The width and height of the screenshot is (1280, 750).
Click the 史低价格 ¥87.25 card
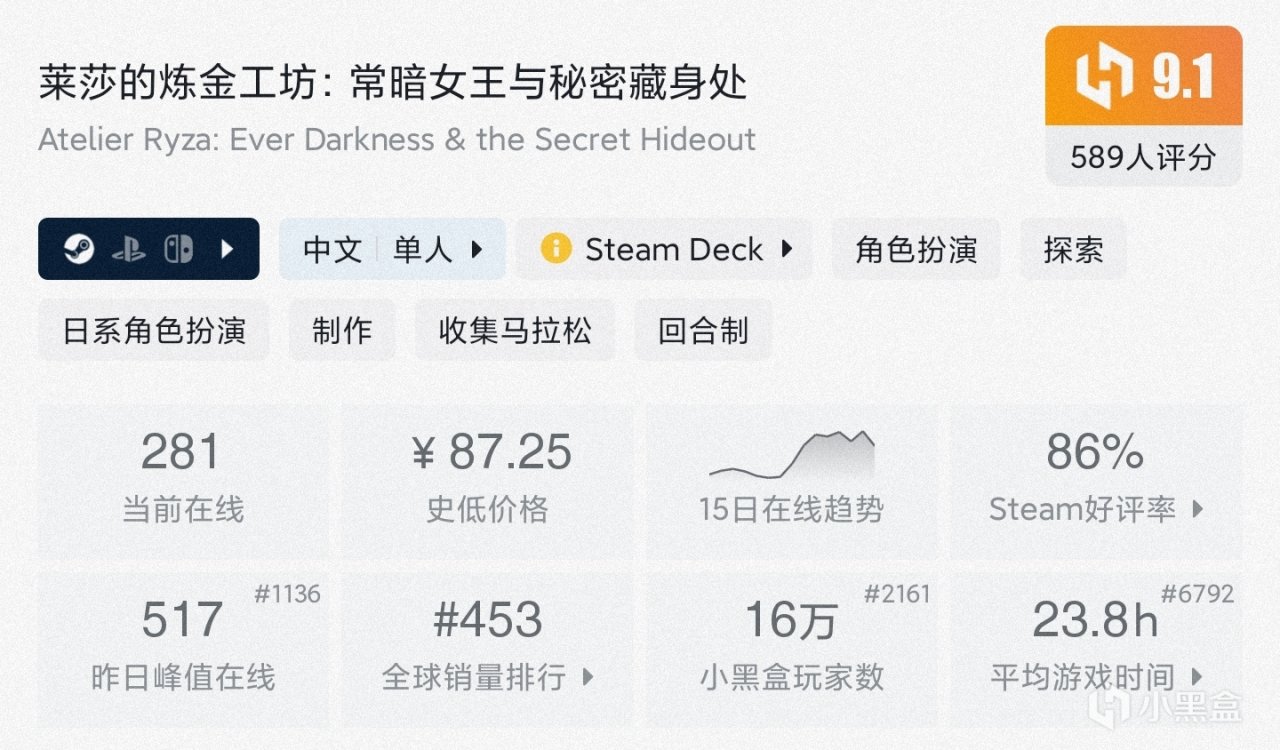coord(488,478)
